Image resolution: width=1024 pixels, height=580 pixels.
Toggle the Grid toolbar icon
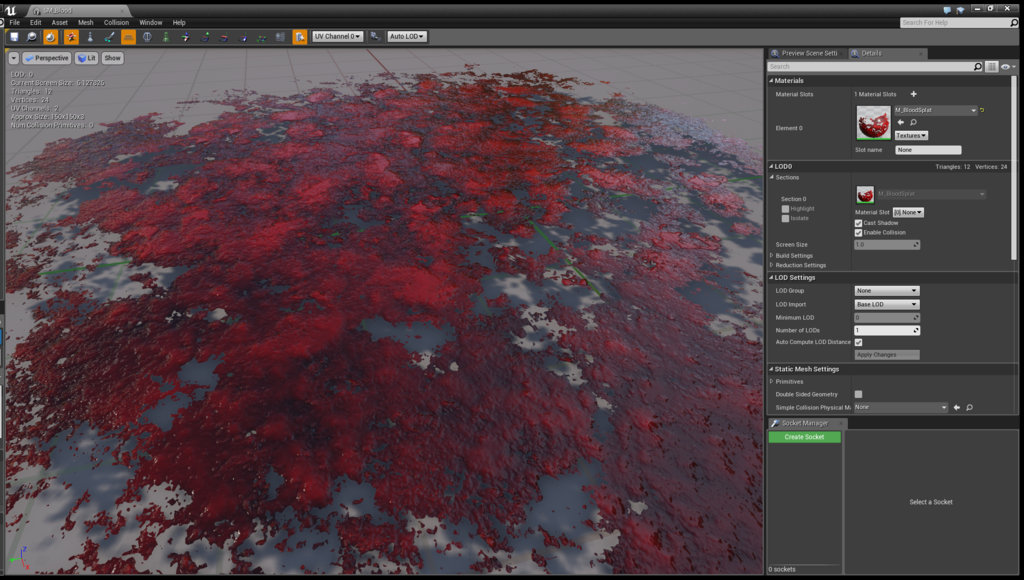129,37
